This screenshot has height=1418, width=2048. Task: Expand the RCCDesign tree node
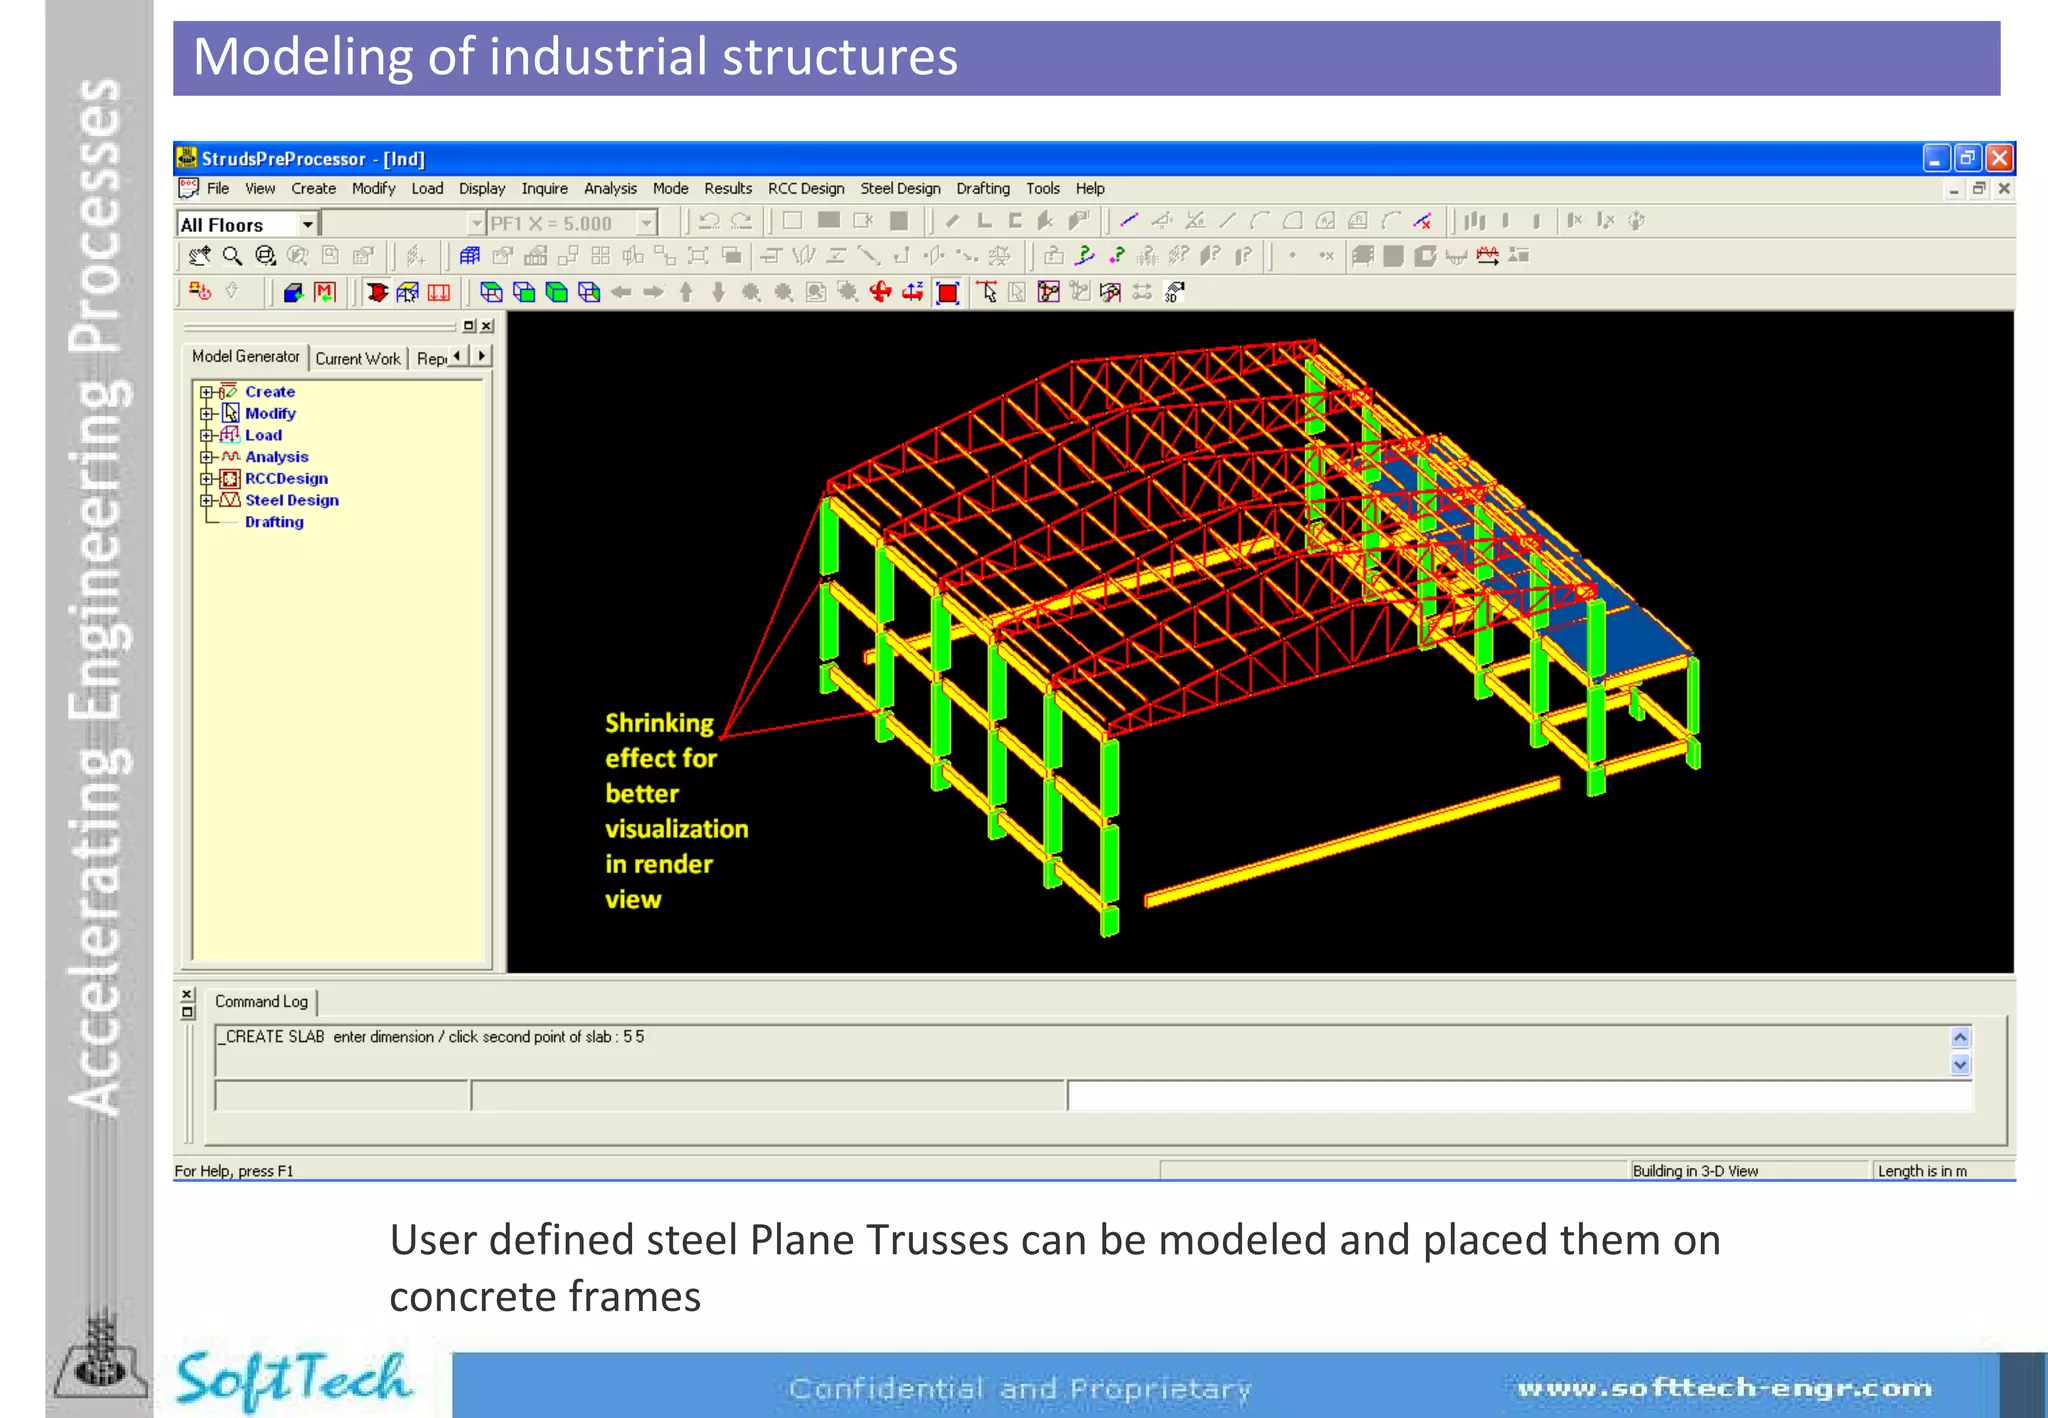[x=206, y=479]
